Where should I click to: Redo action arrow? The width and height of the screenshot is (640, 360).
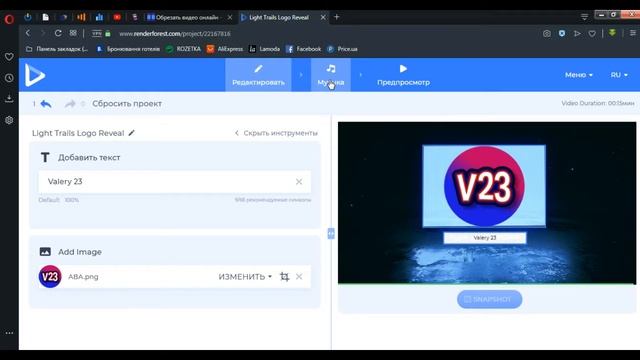click(x=70, y=104)
